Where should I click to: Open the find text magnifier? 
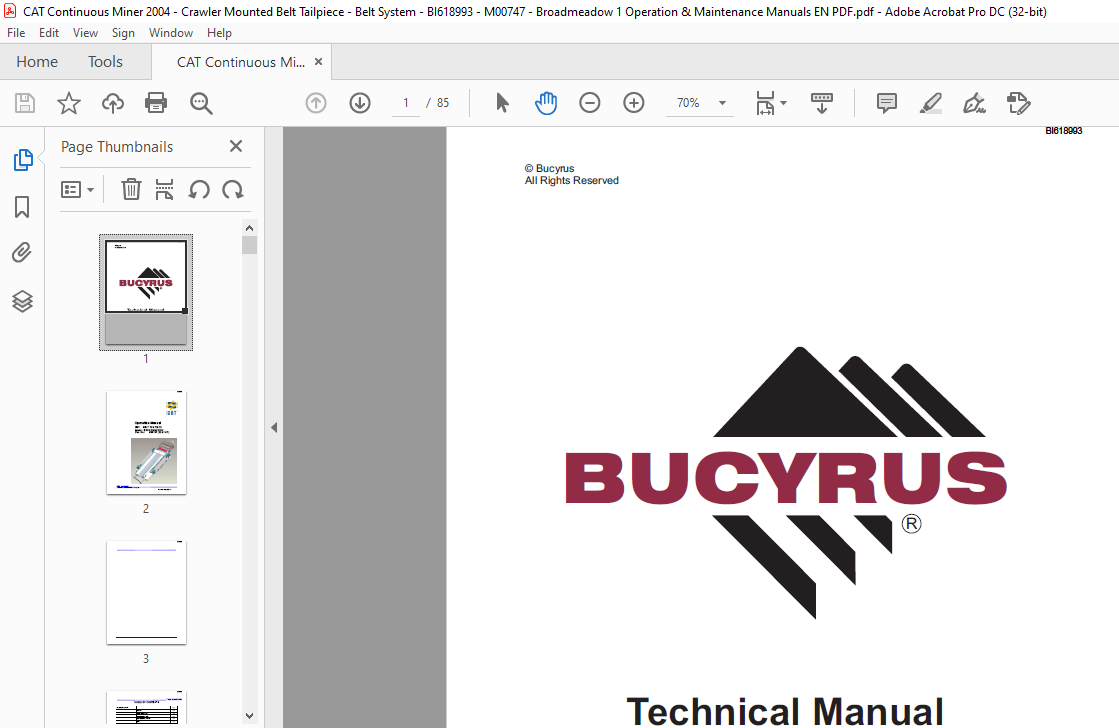201,103
